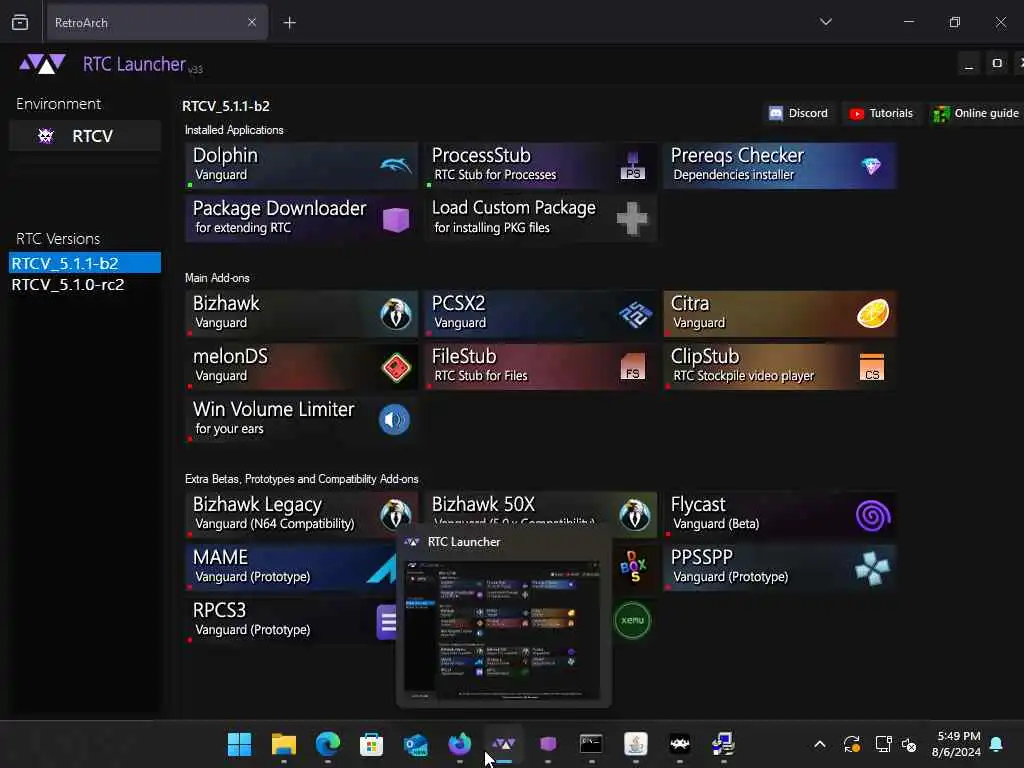Launch Dolphin Vanguard
The height and width of the screenshot is (768, 1024).
click(302, 166)
